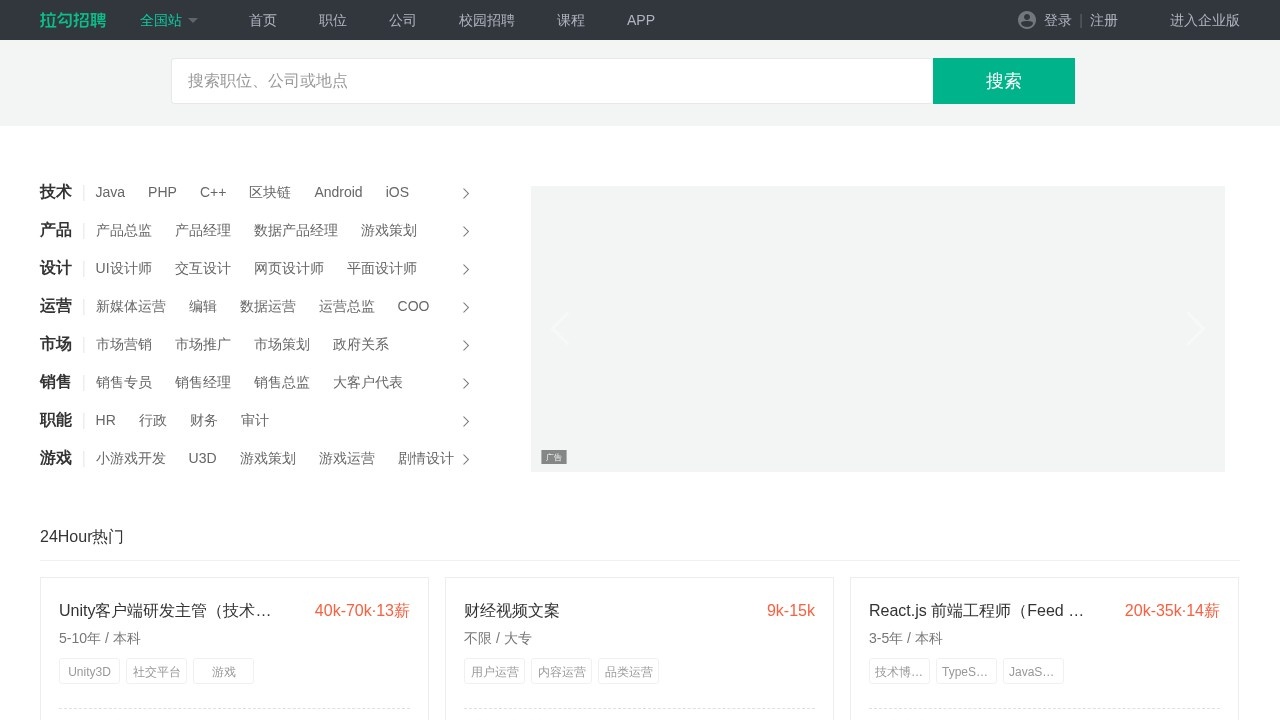Screen dimensions: 1280x720
Task: Expand the 游戏 category arrow
Action: click(465, 459)
